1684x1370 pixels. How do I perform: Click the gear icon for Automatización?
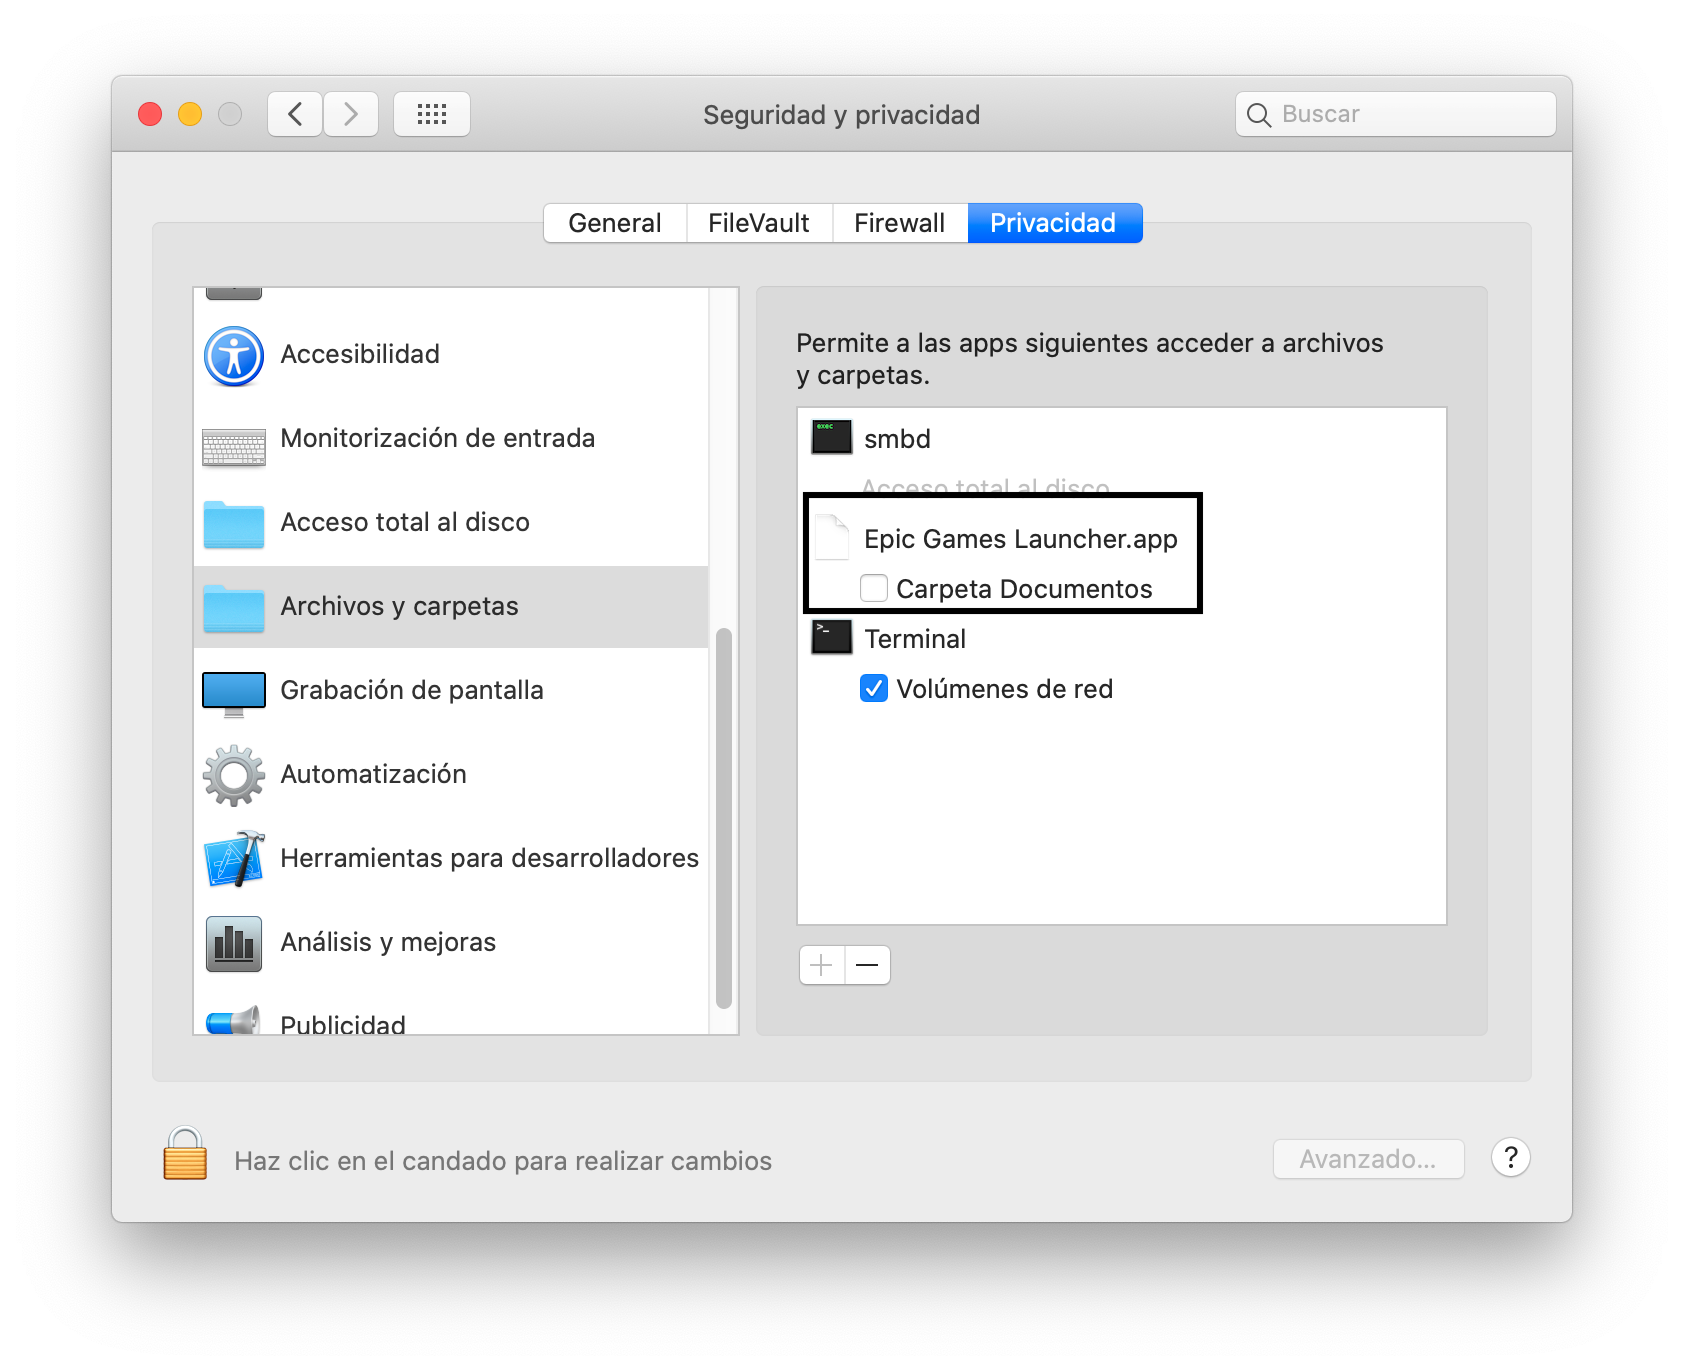pos(234,775)
